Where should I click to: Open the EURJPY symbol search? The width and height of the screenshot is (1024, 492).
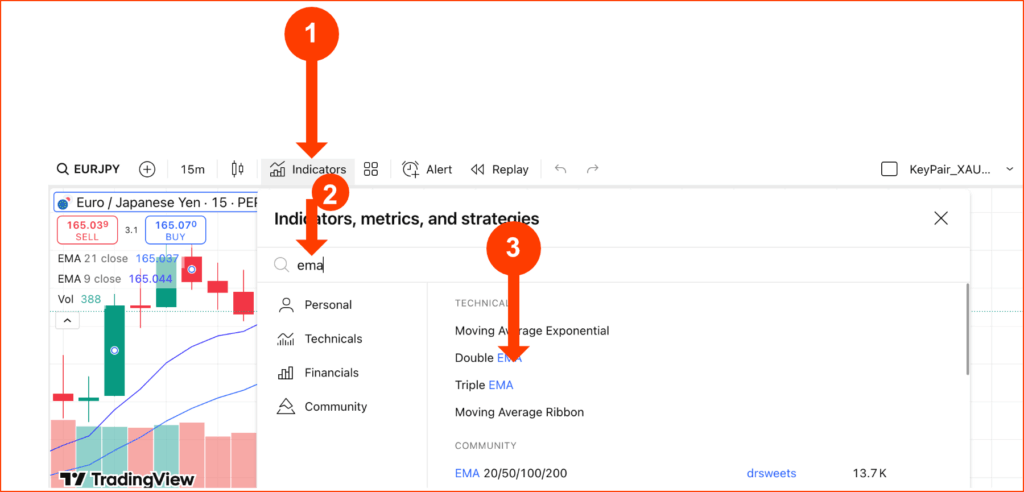click(x=88, y=169)
